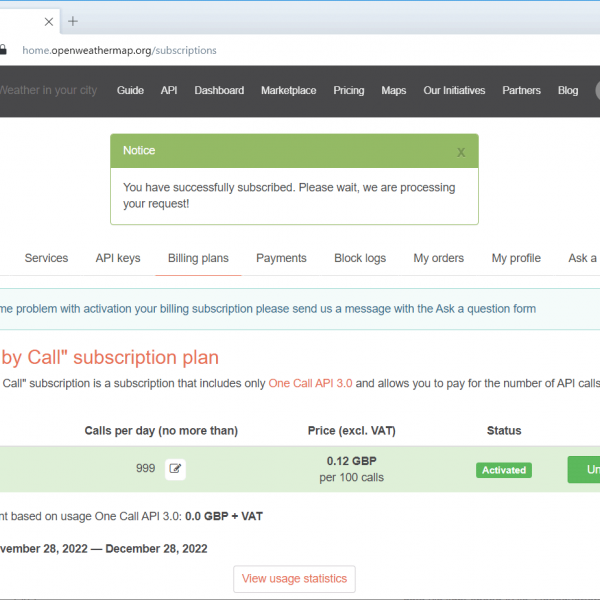The height and width of the screenshot is (600, 600).
Task: Close the browser tab
Action: (x=48, y=21)
